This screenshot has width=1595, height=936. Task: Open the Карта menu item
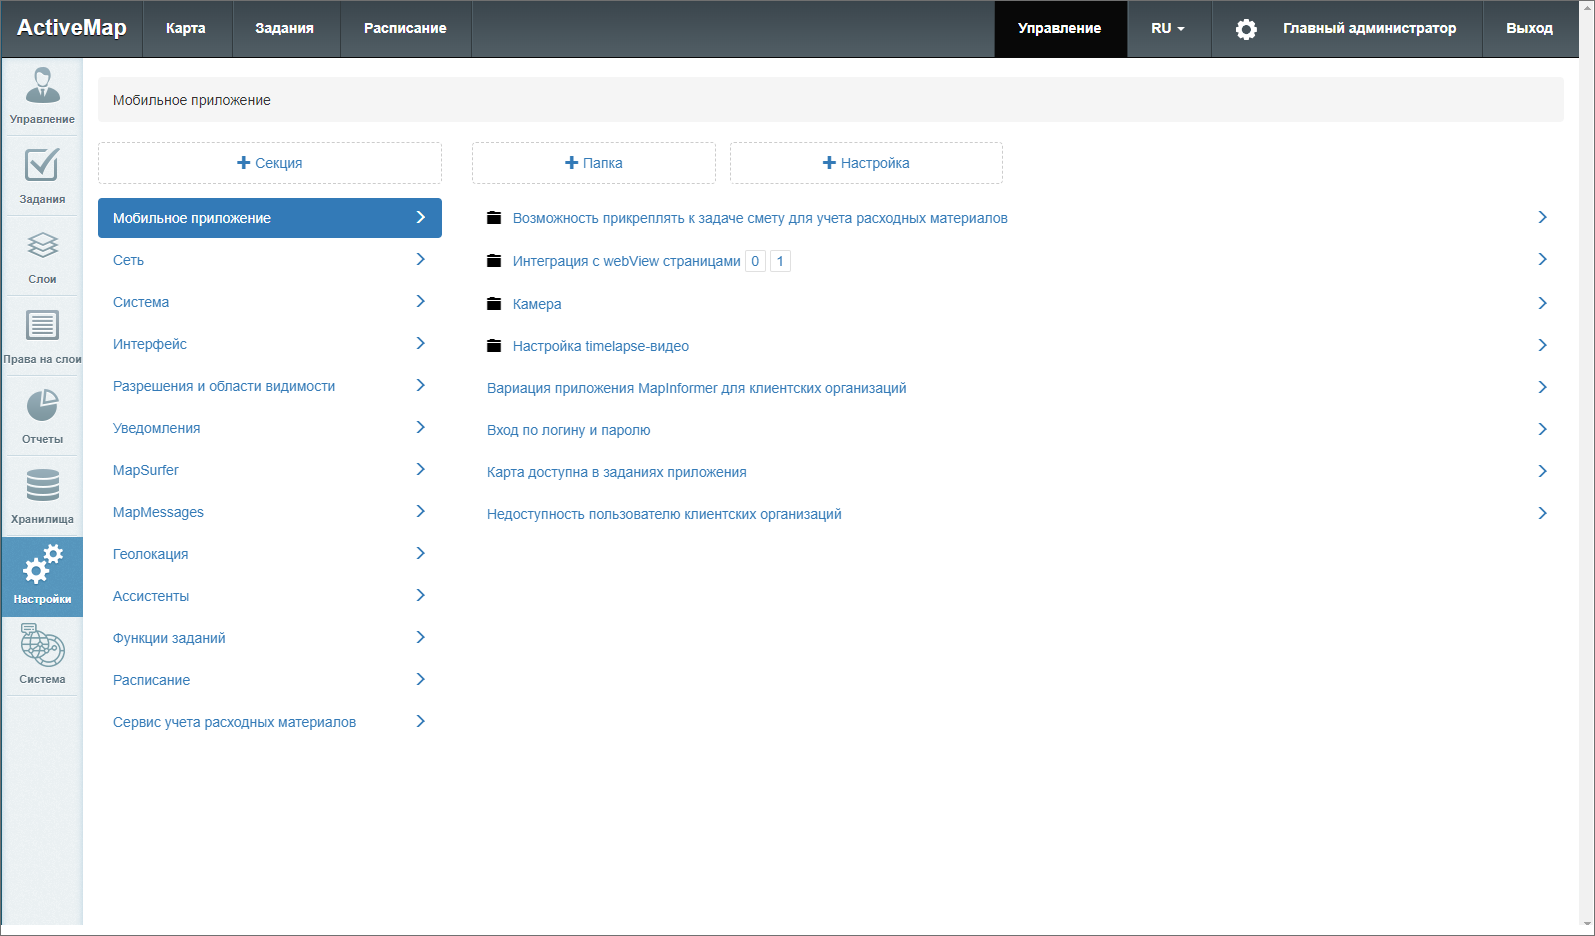tap(186, 28)
